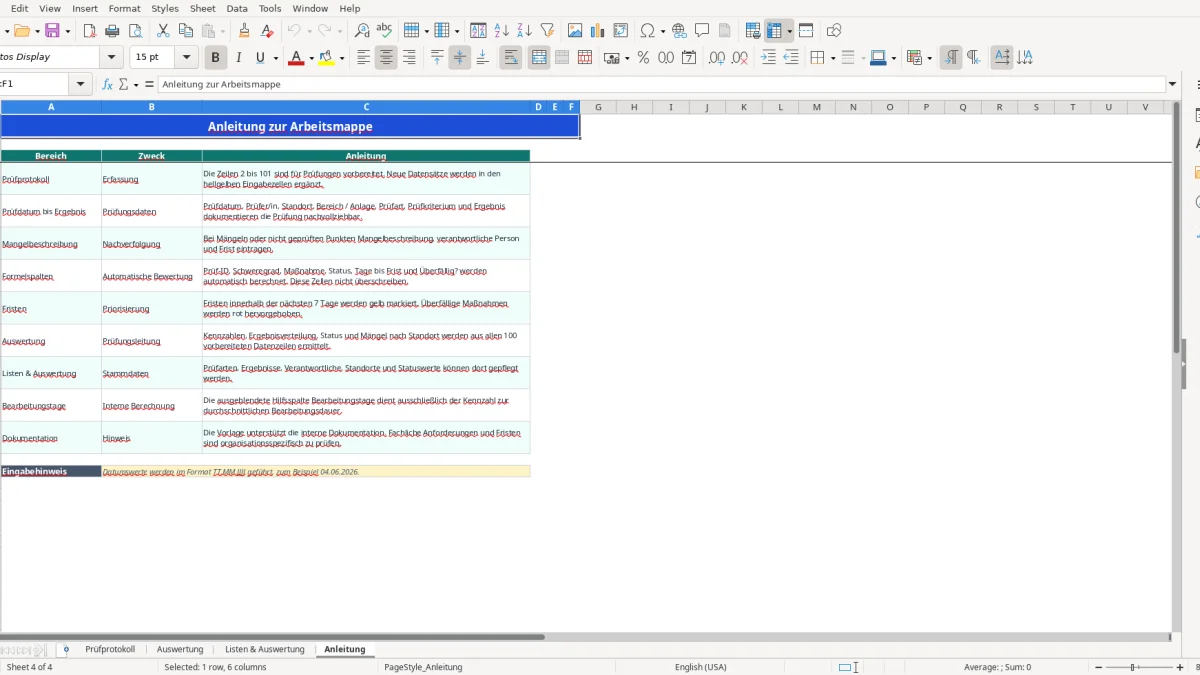Center the cell content vertically

(x=460, y=58)
